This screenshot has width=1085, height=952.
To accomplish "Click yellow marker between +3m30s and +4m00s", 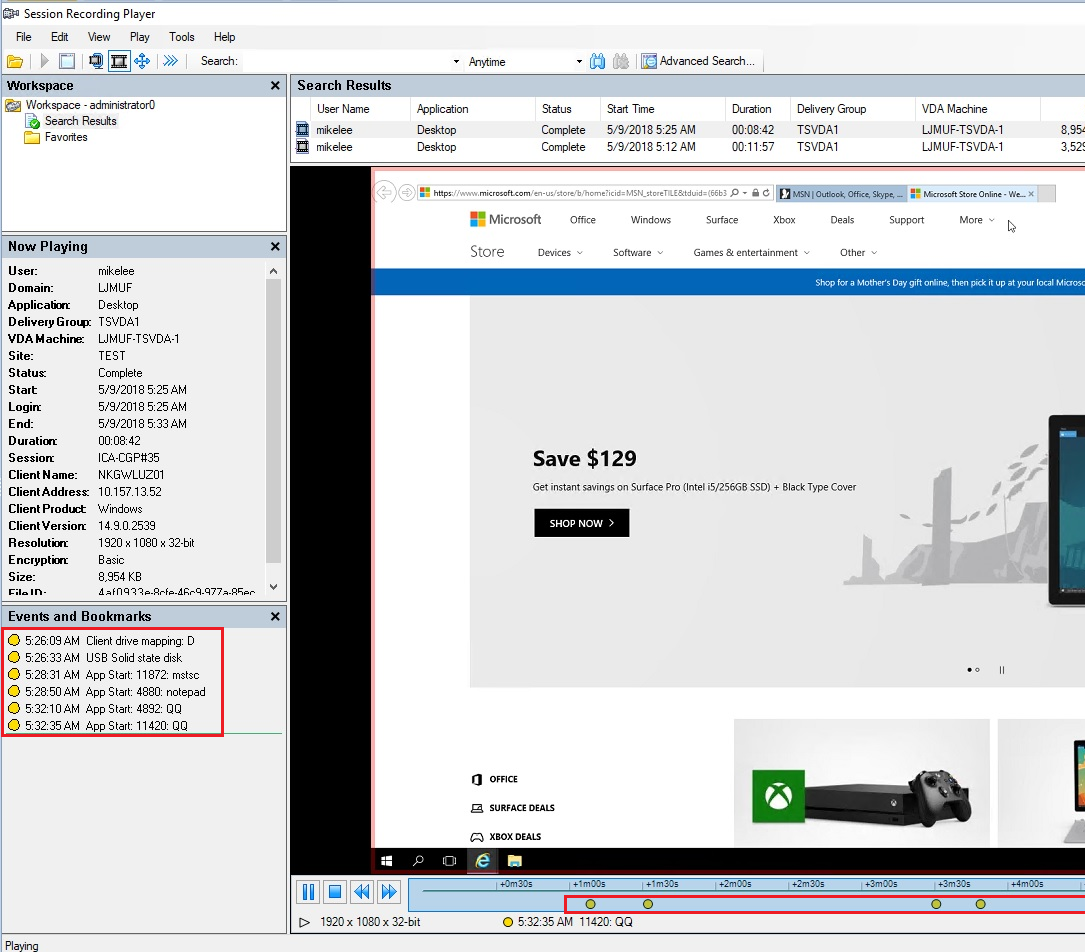I will click(981, 904).
